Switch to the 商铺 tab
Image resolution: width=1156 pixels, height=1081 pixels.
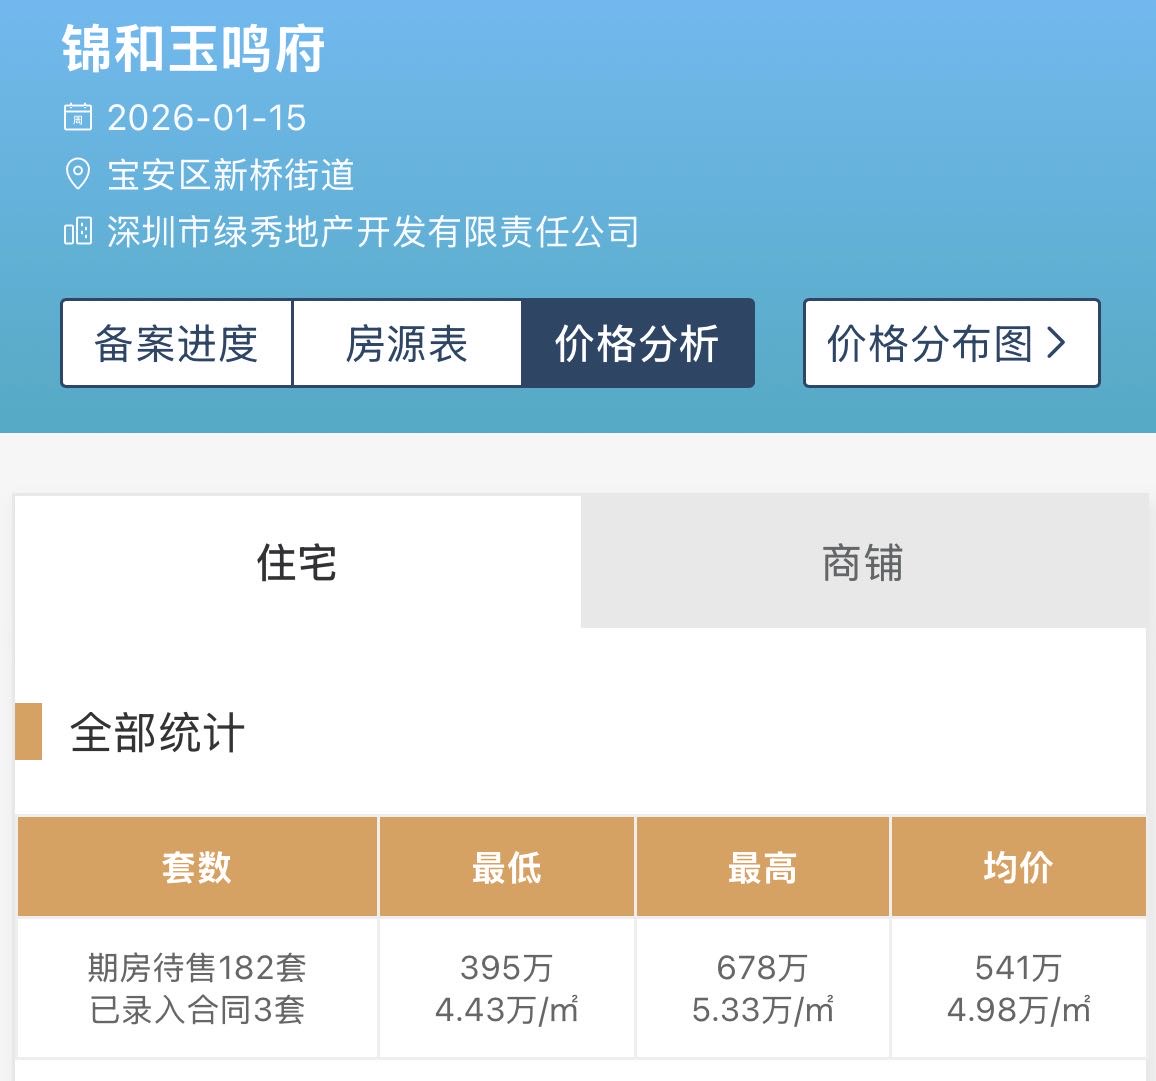[x=862, y=562]
